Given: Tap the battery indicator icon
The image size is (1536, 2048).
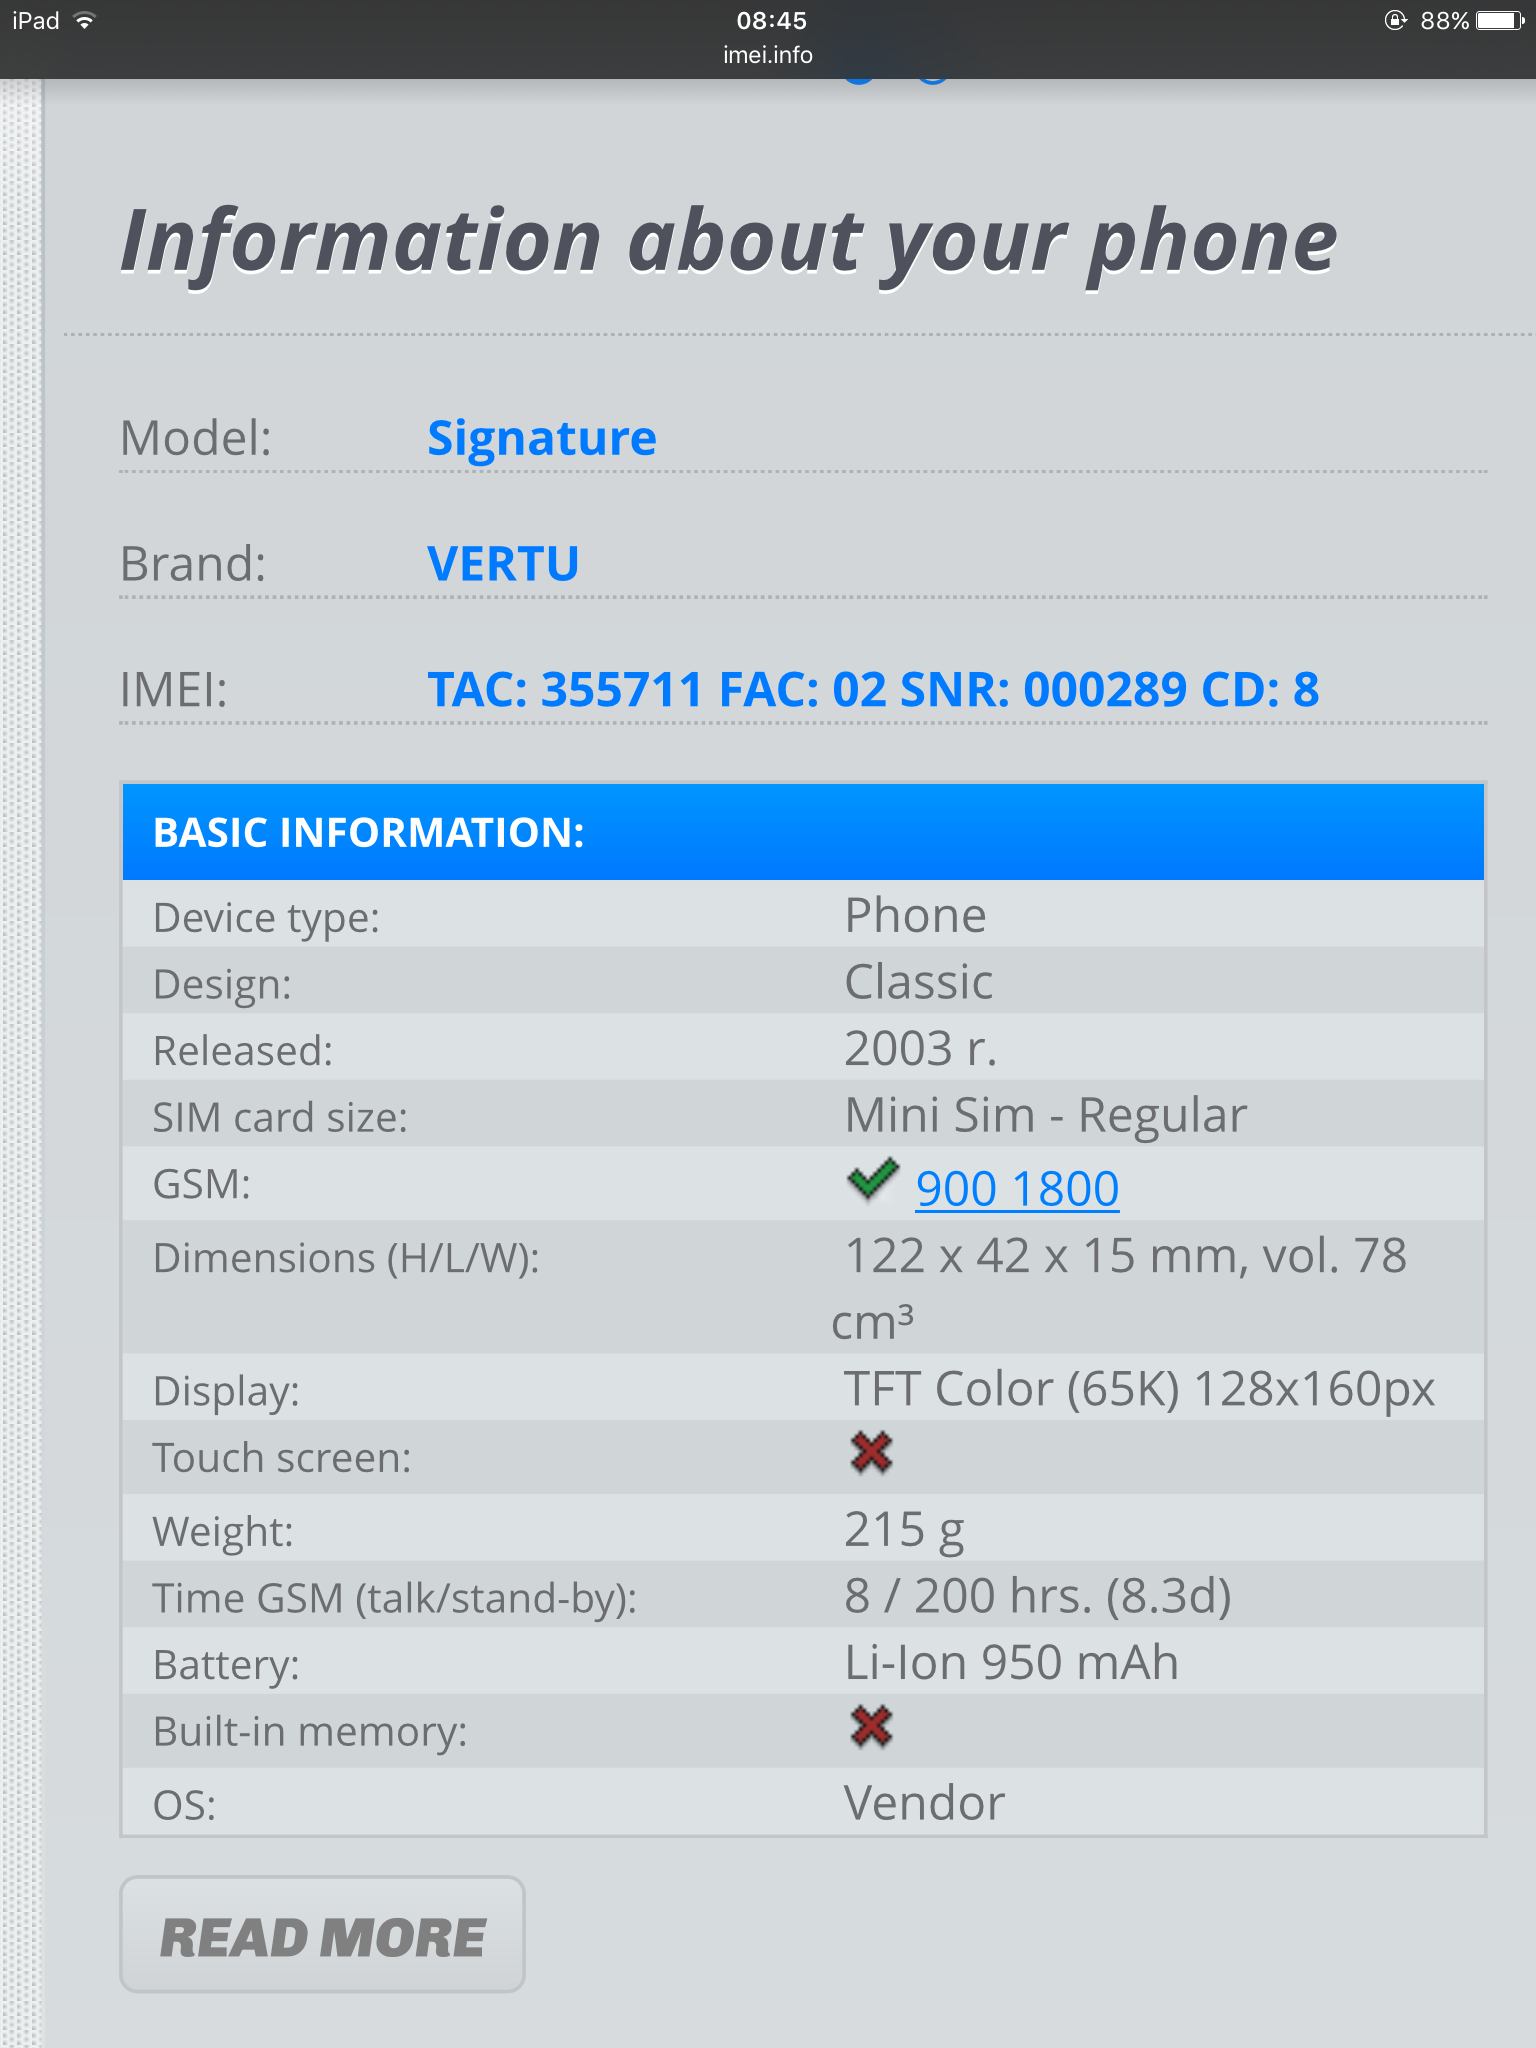Looking at the screenshot, I should pos(1500,21).
